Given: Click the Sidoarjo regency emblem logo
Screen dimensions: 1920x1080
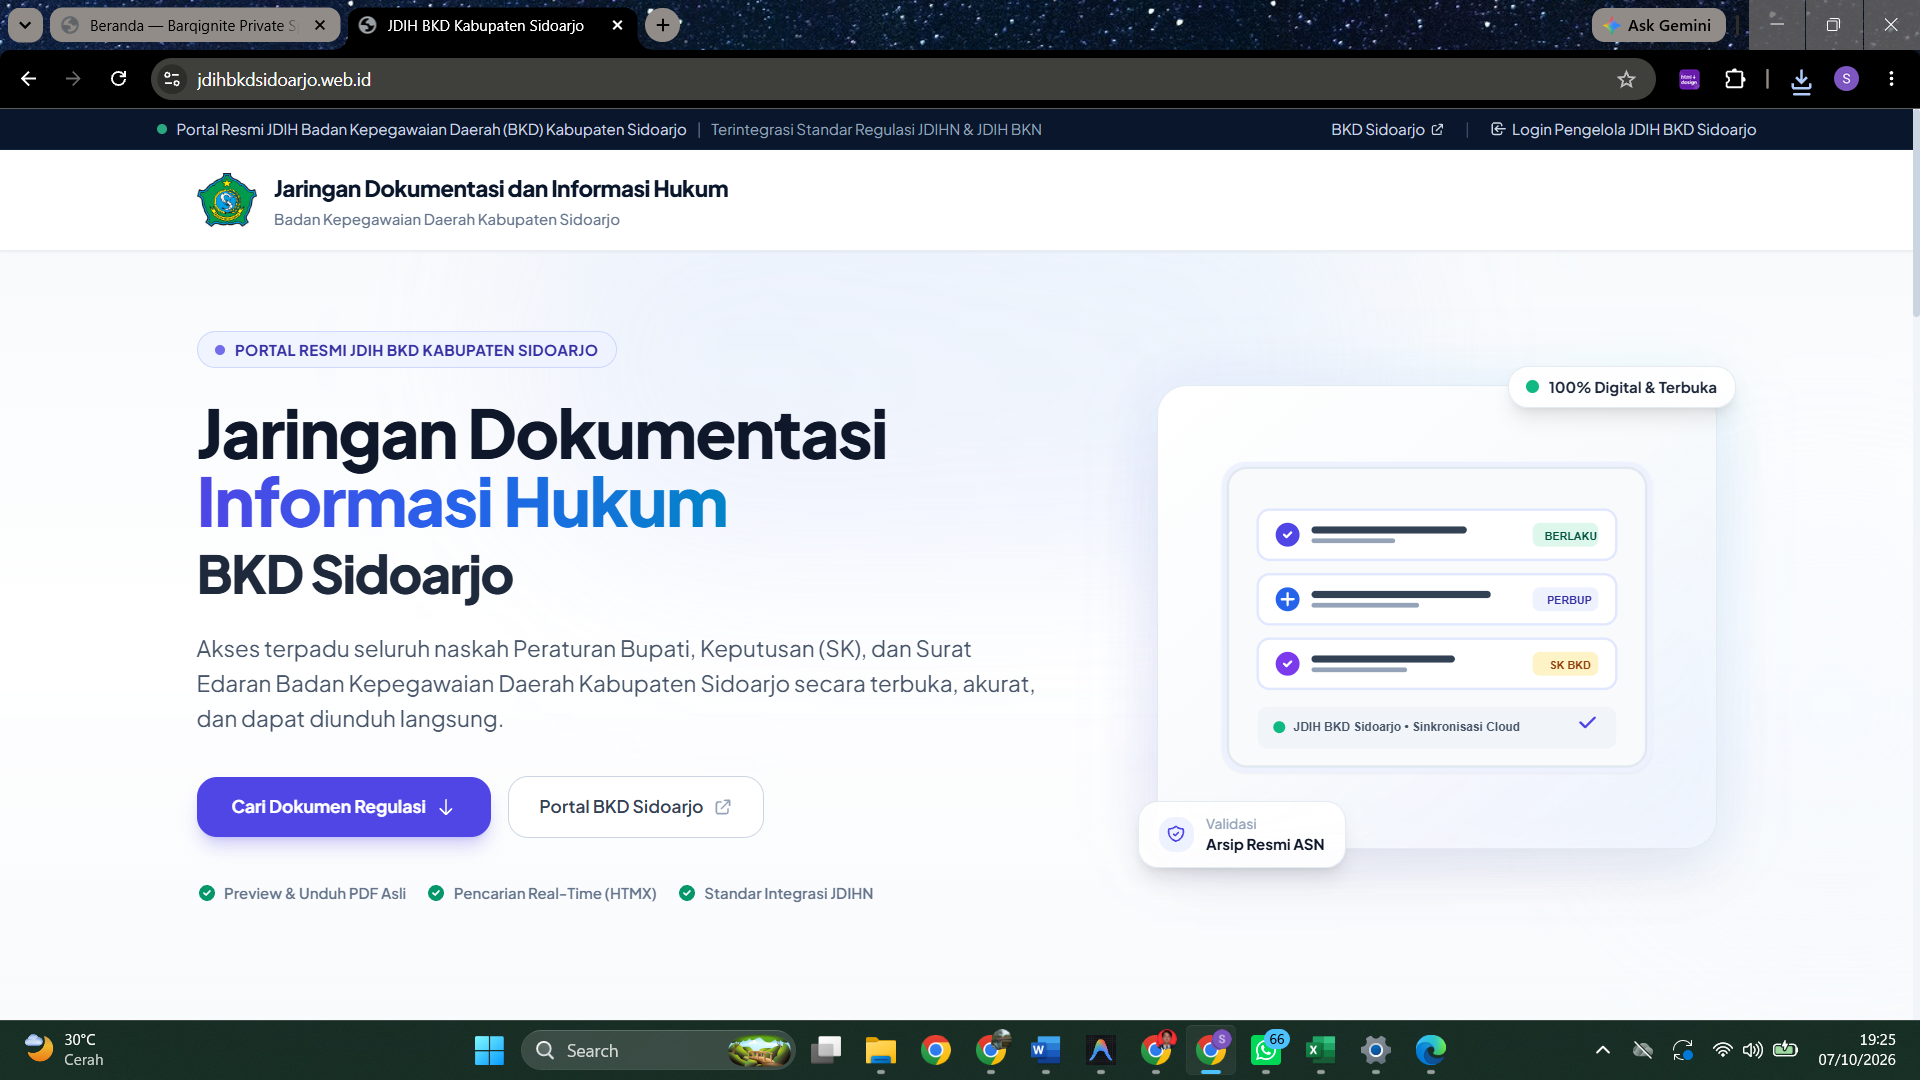Looking at the screenshot, I should [x=227, y=201].
